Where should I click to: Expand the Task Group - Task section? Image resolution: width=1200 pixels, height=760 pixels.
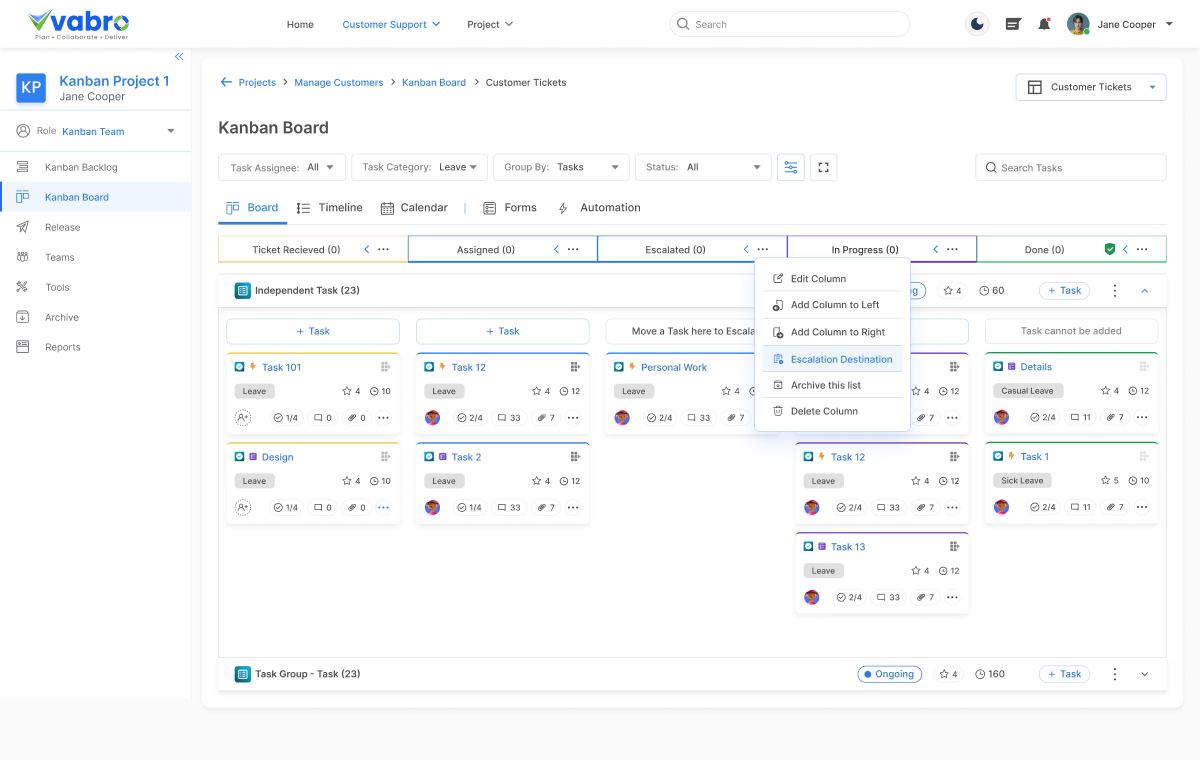pyautogui.click(x=1145, y=674)
